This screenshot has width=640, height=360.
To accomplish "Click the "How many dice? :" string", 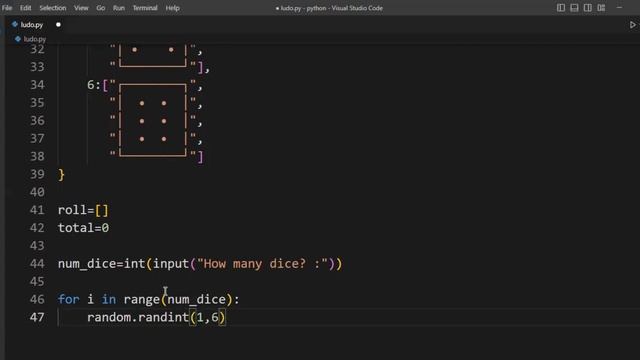I will coord(262,264).
